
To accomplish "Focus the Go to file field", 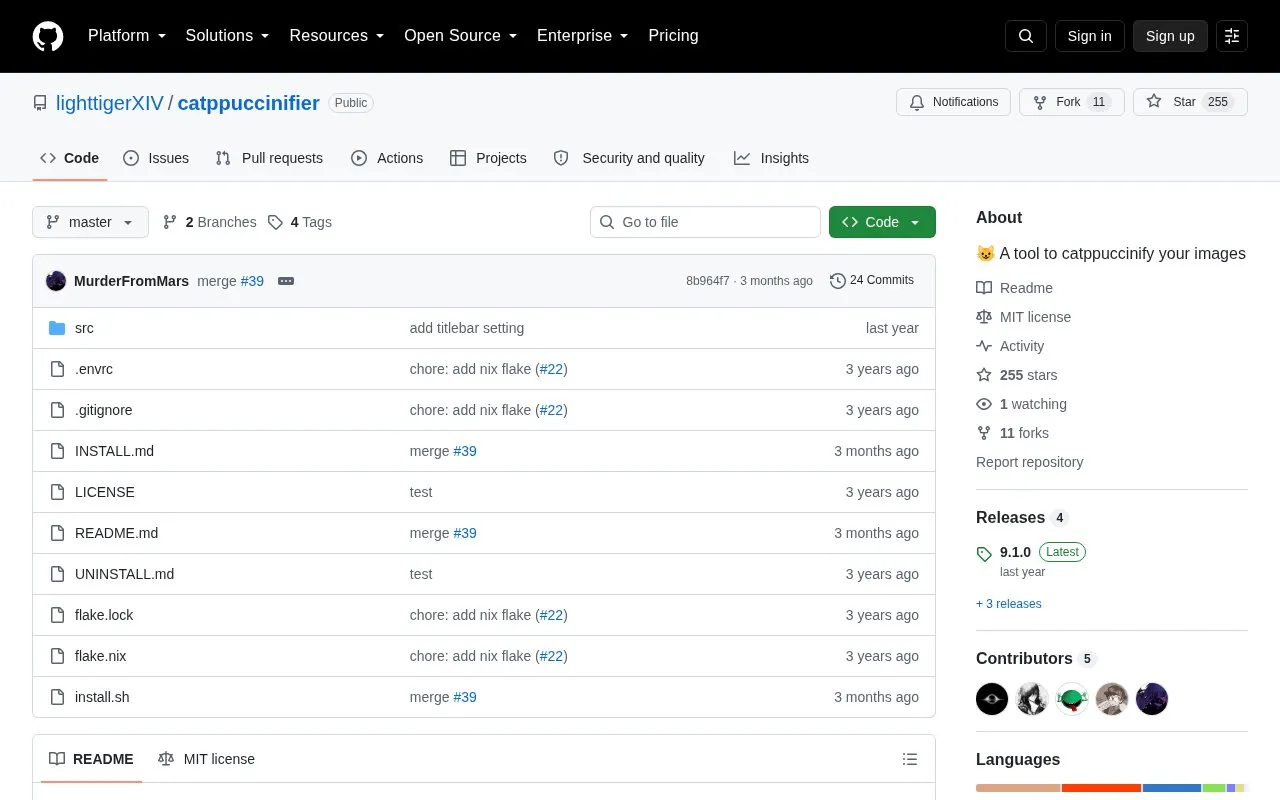I will pos(705,222).
